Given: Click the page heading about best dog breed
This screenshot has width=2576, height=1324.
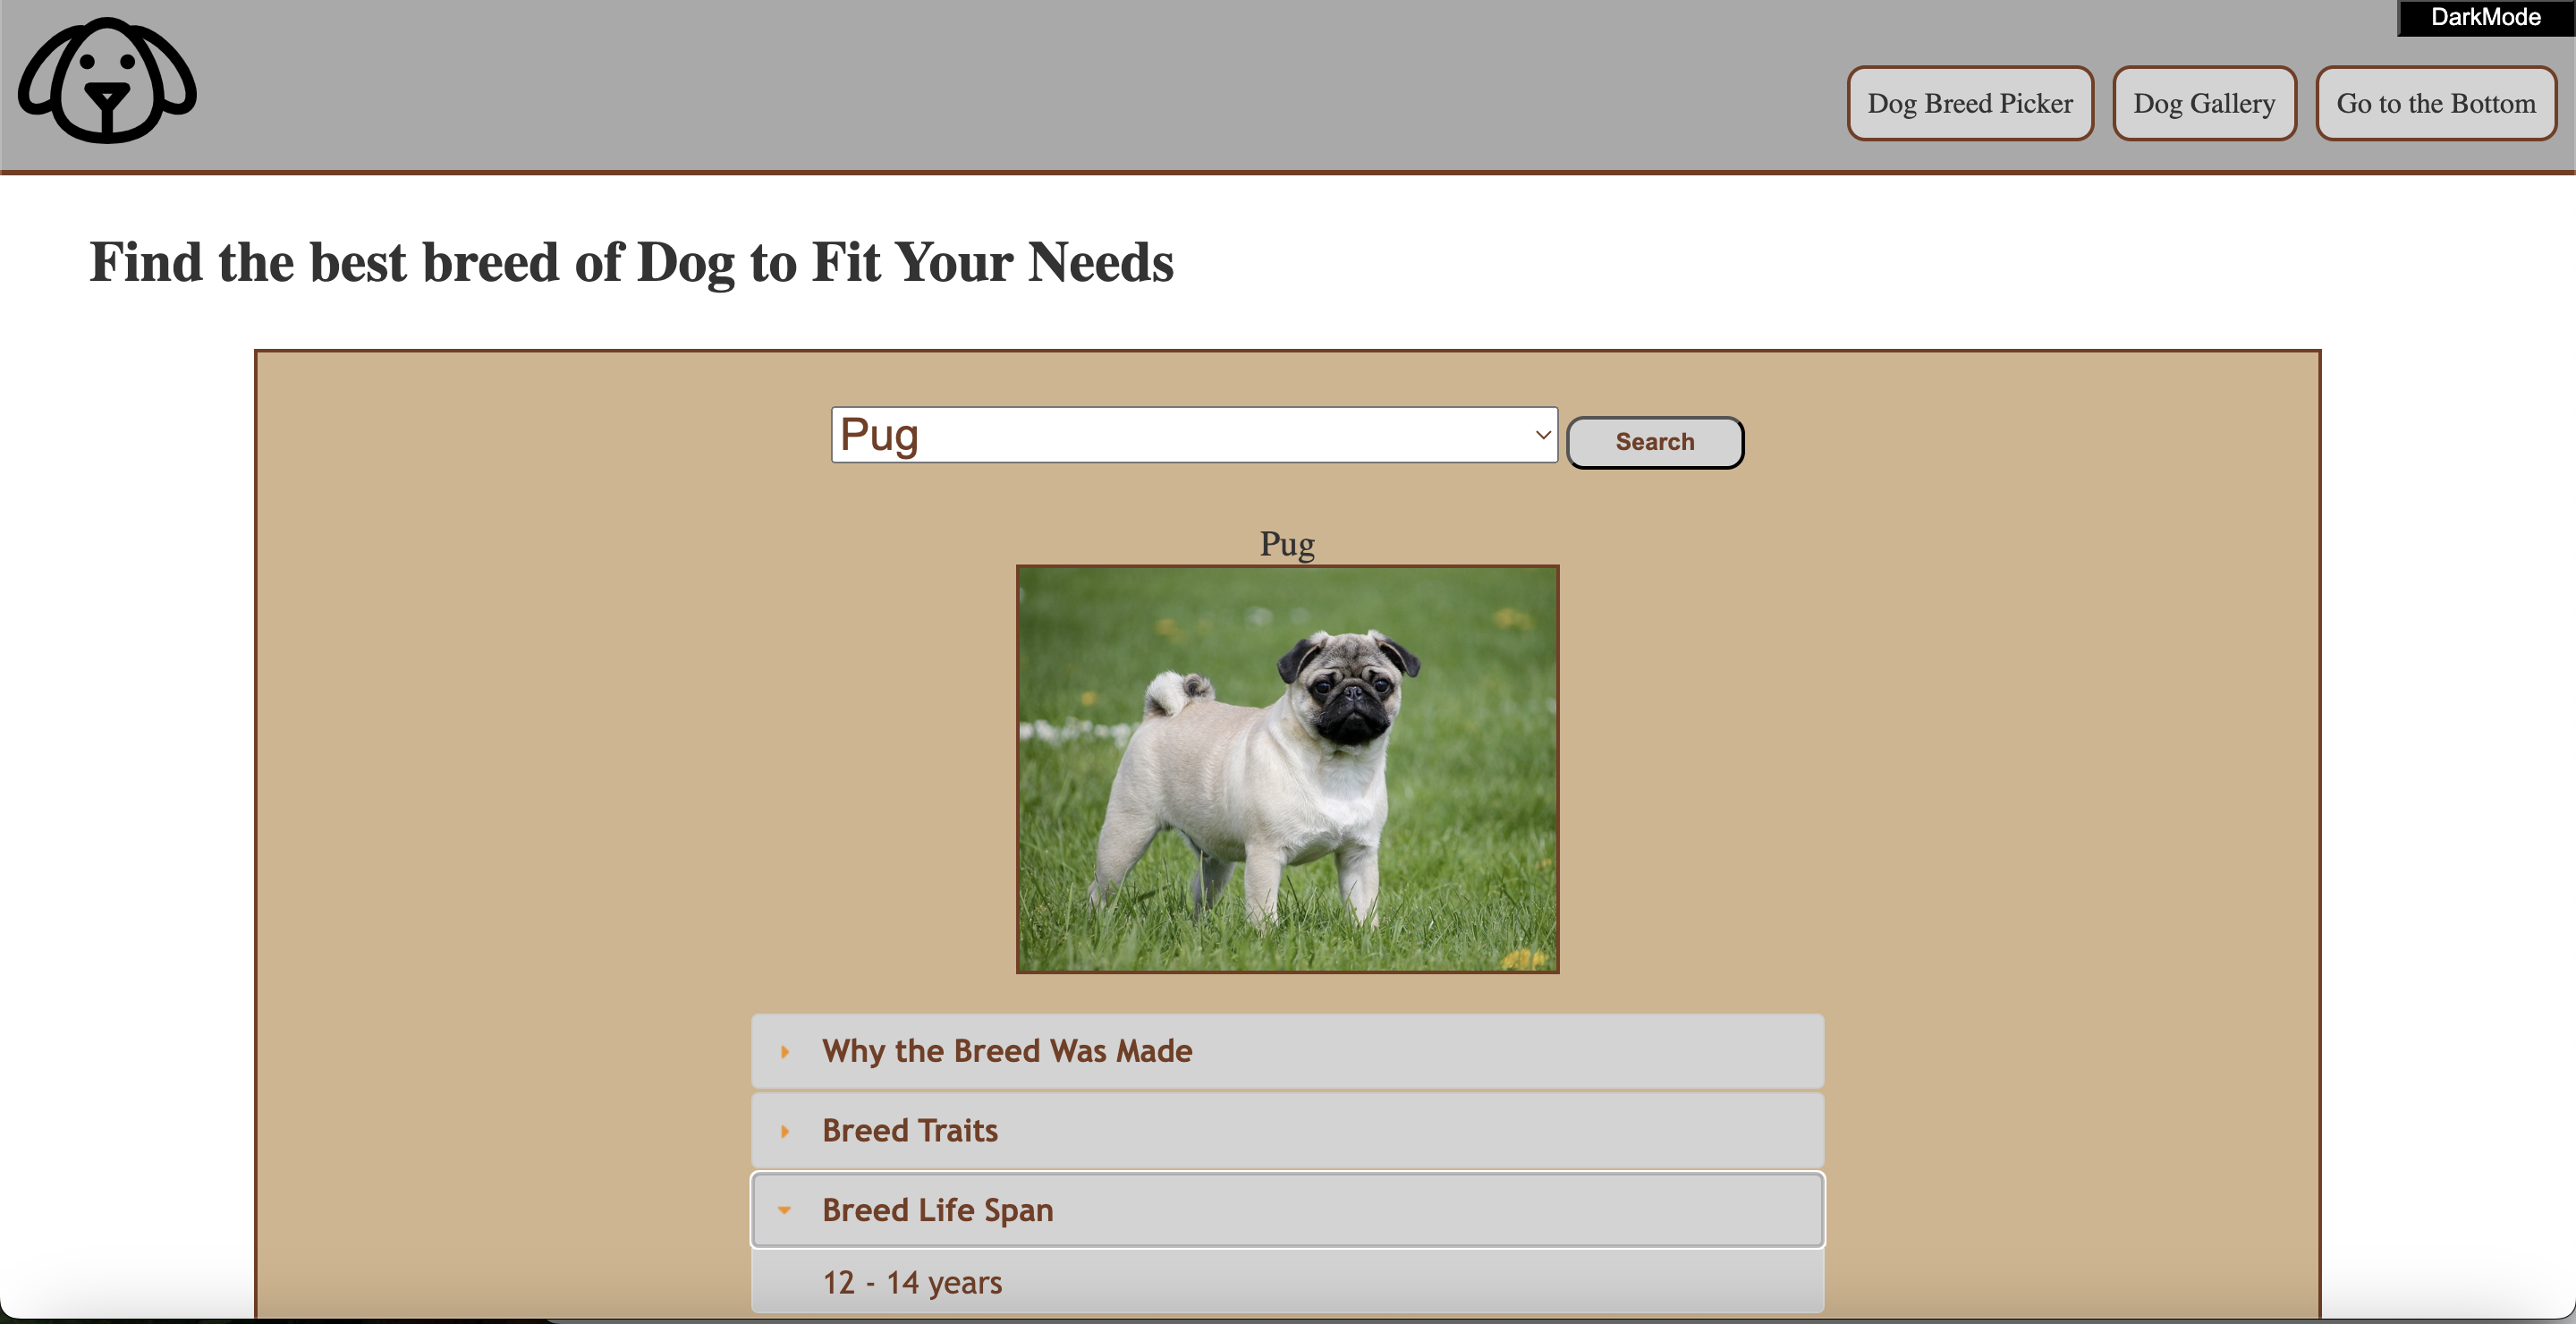Looking at the screenshot, I should (631, 263).
